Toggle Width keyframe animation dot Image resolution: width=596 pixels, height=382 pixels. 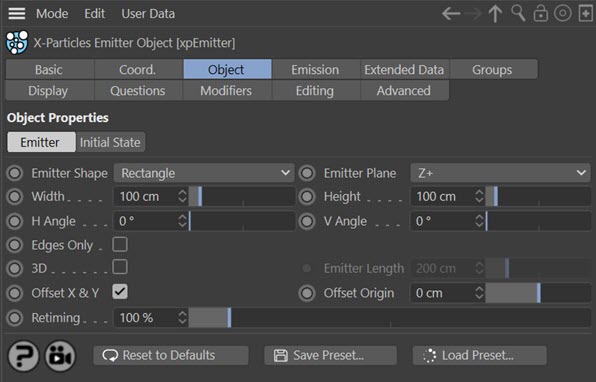15,197
